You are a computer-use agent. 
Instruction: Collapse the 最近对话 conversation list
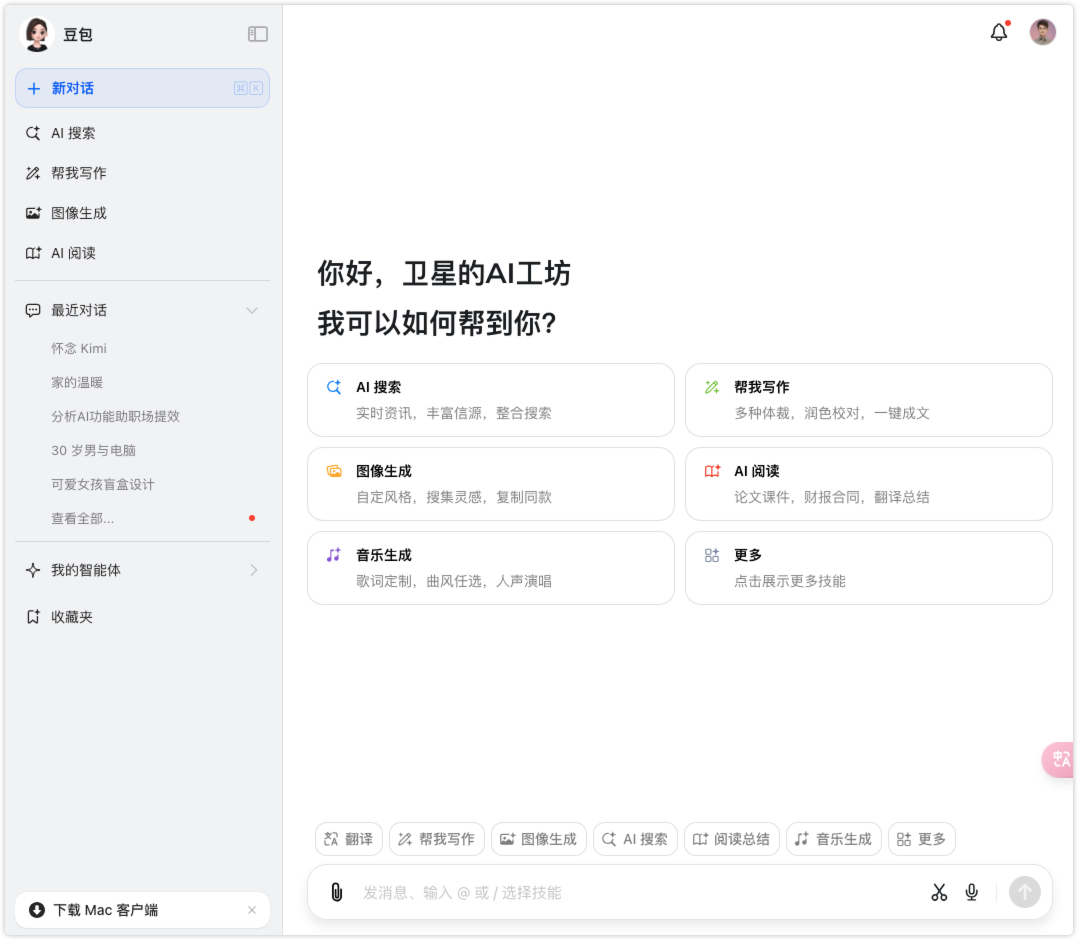point(251,310)
